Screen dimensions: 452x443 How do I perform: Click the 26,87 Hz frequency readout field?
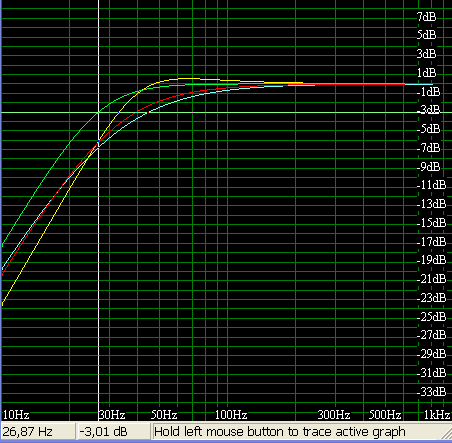point(38,432)
